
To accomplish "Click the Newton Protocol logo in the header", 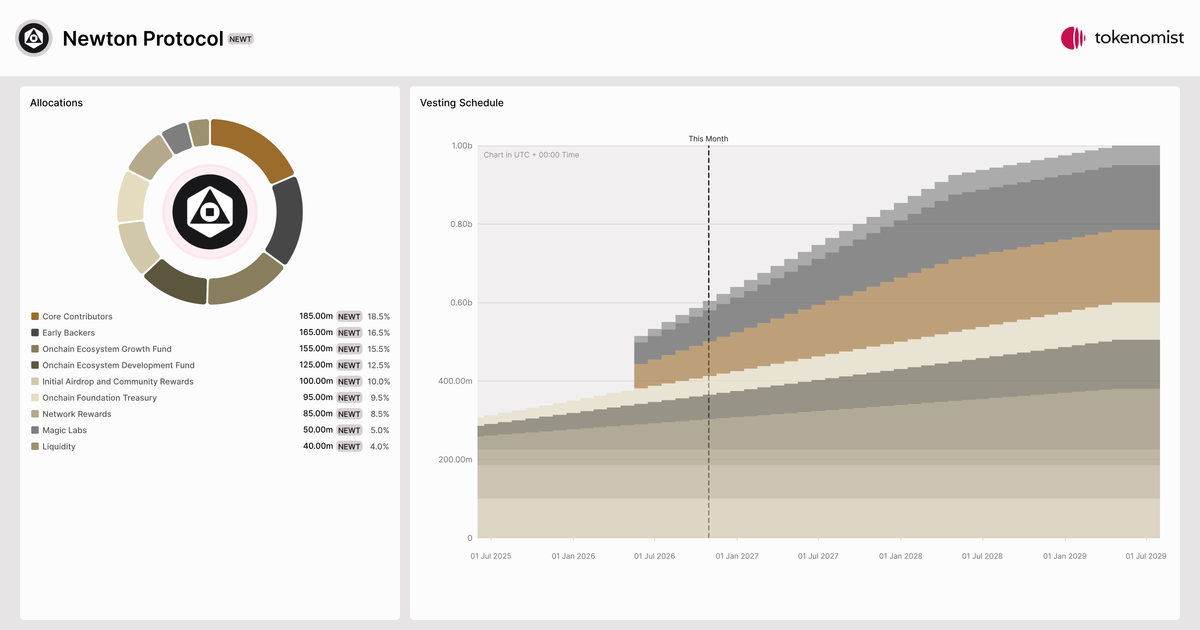I will [34, 38].
